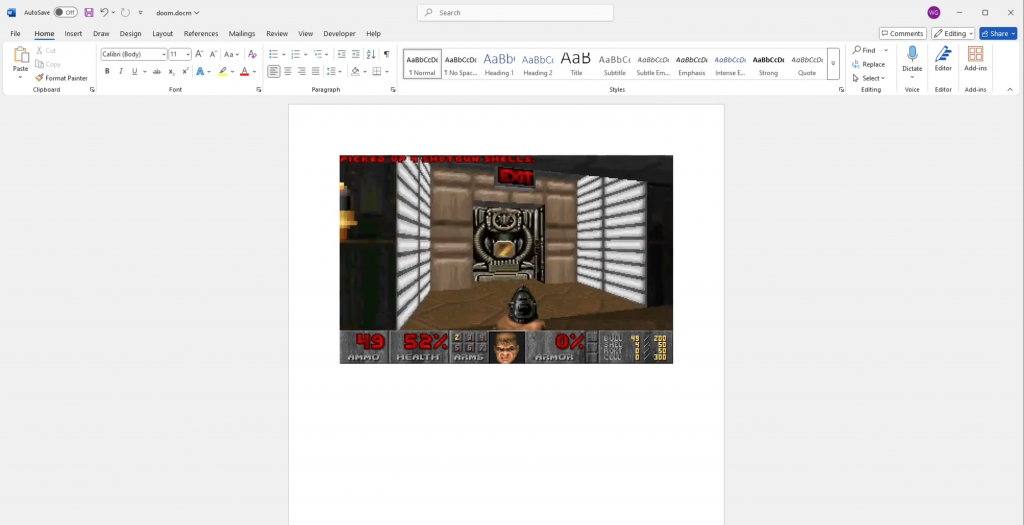The width and height of the screenshot is (1024, 525).
Task: Sort paragraphs with the A-Z icon
Action: [371, 54]
